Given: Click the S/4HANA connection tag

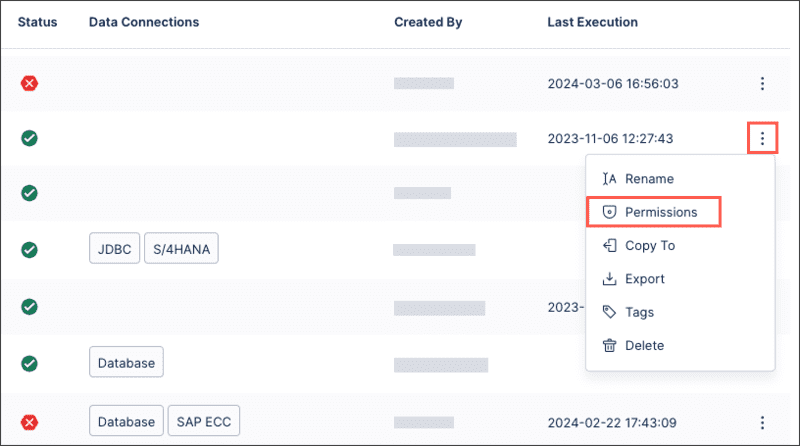Looking at the screenshot, I should 181,250.
